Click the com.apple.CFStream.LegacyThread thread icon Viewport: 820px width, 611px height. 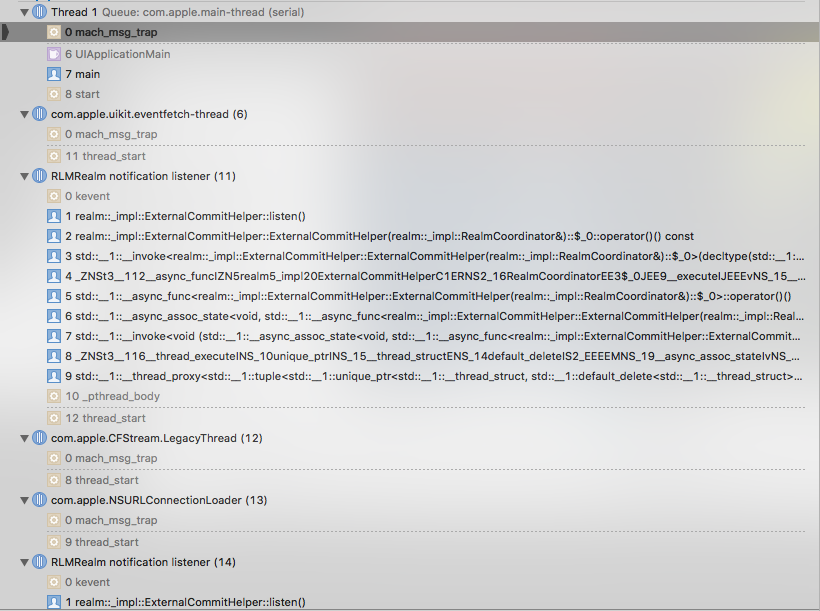point(37,438)
